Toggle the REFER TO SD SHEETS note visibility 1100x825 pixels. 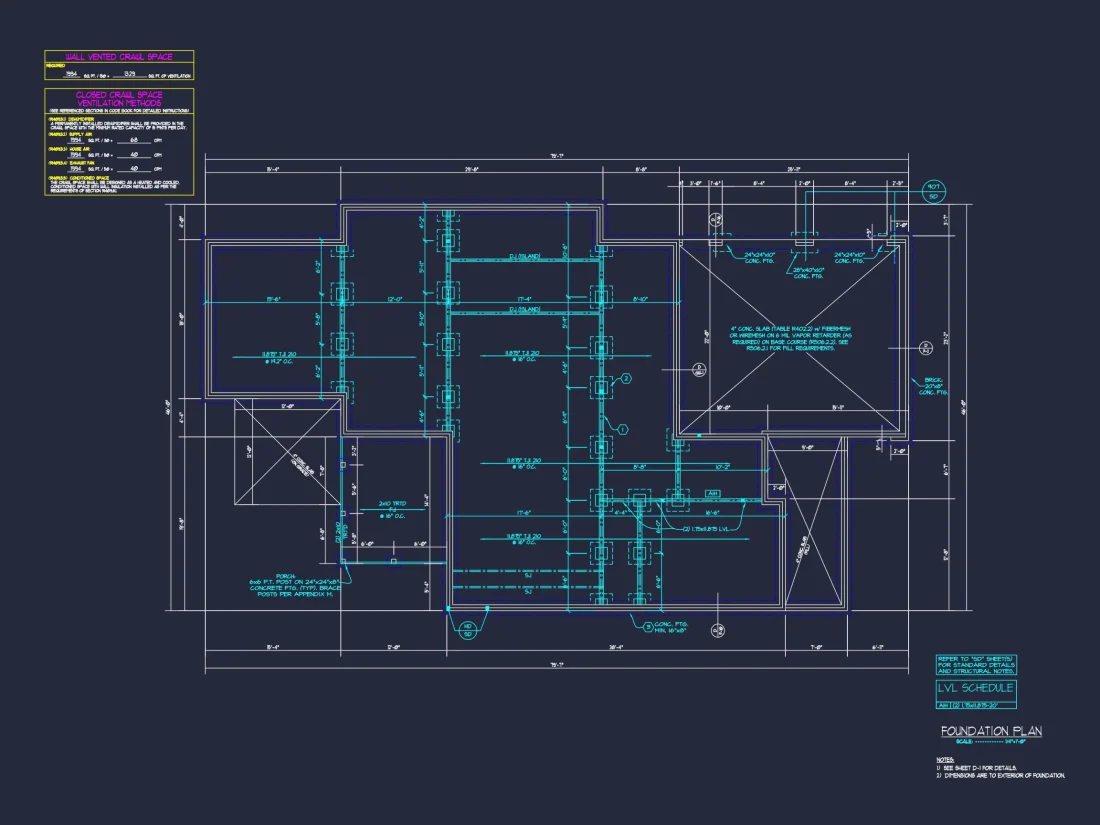coord(977,664)
